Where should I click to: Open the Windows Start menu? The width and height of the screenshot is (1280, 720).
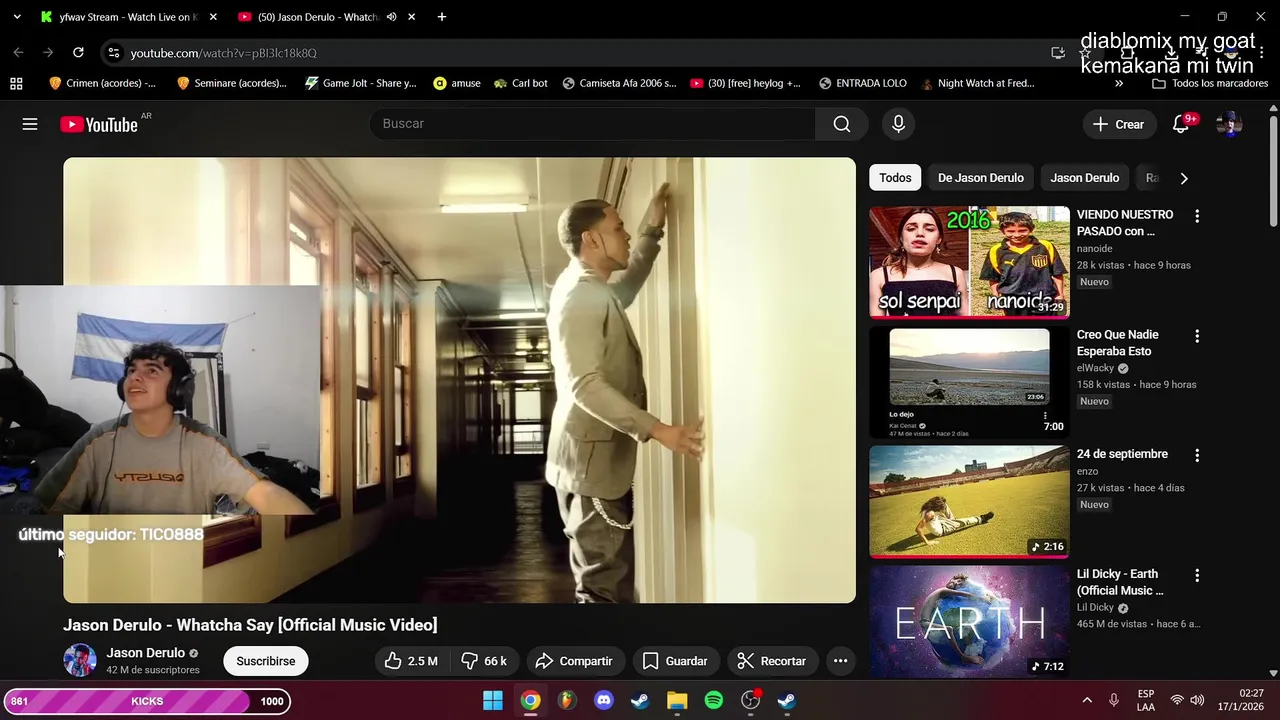tap(493, 701)
